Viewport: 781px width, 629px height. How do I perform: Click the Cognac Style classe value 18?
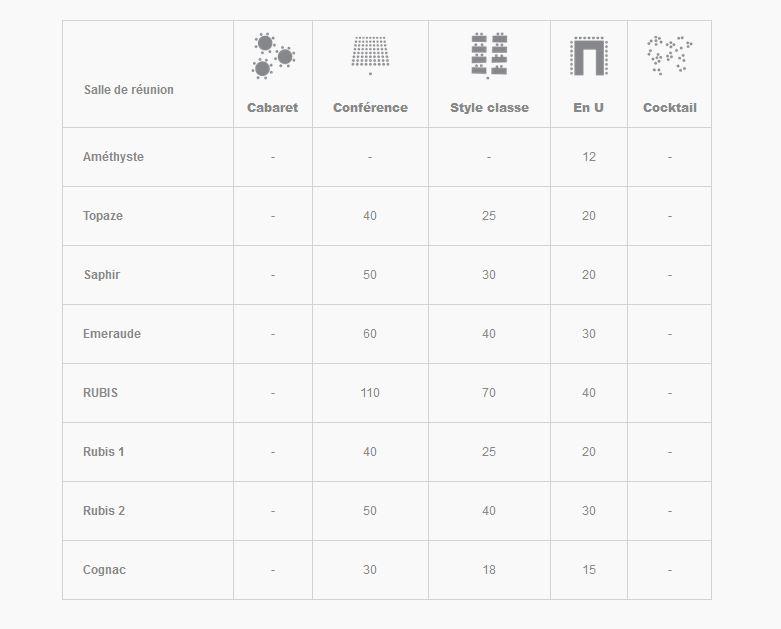pyautogui.click(x=489, y=570)
